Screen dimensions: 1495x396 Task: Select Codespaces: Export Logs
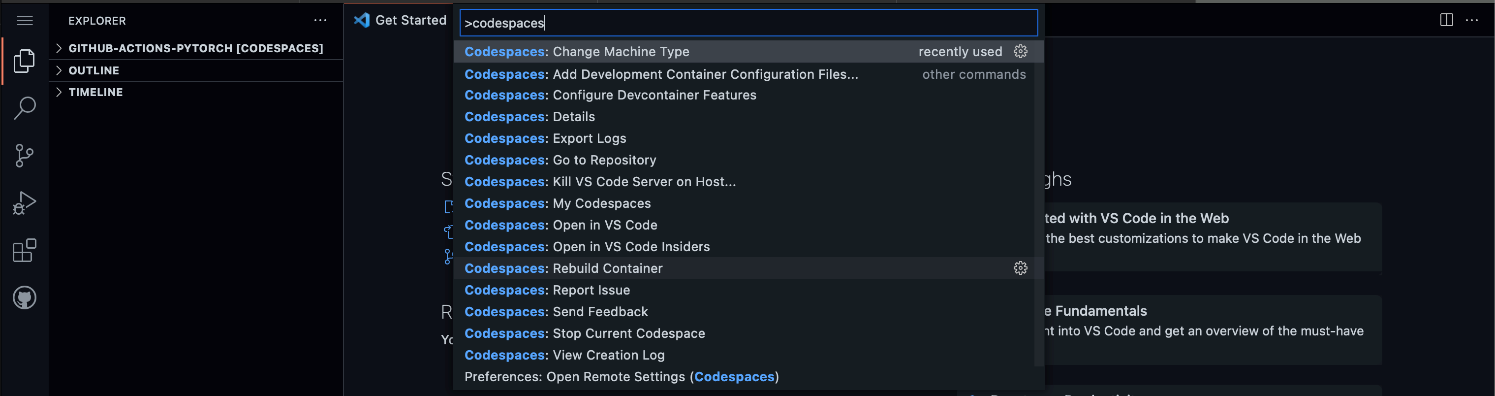[x=748, y=138]
